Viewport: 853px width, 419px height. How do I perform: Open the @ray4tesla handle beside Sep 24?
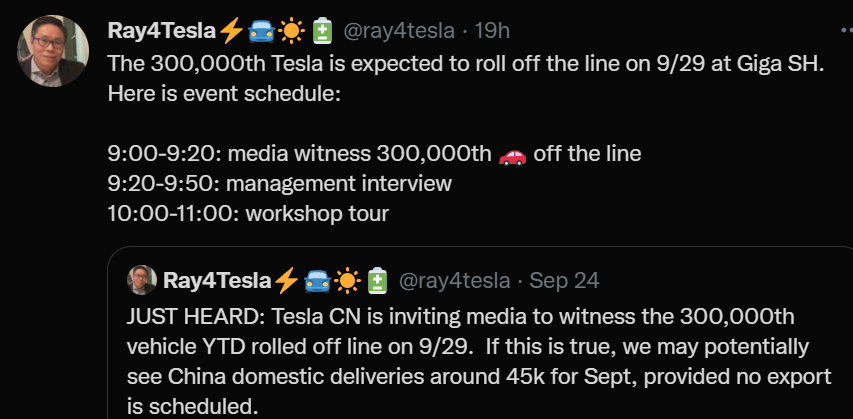[x=457, y=280]
